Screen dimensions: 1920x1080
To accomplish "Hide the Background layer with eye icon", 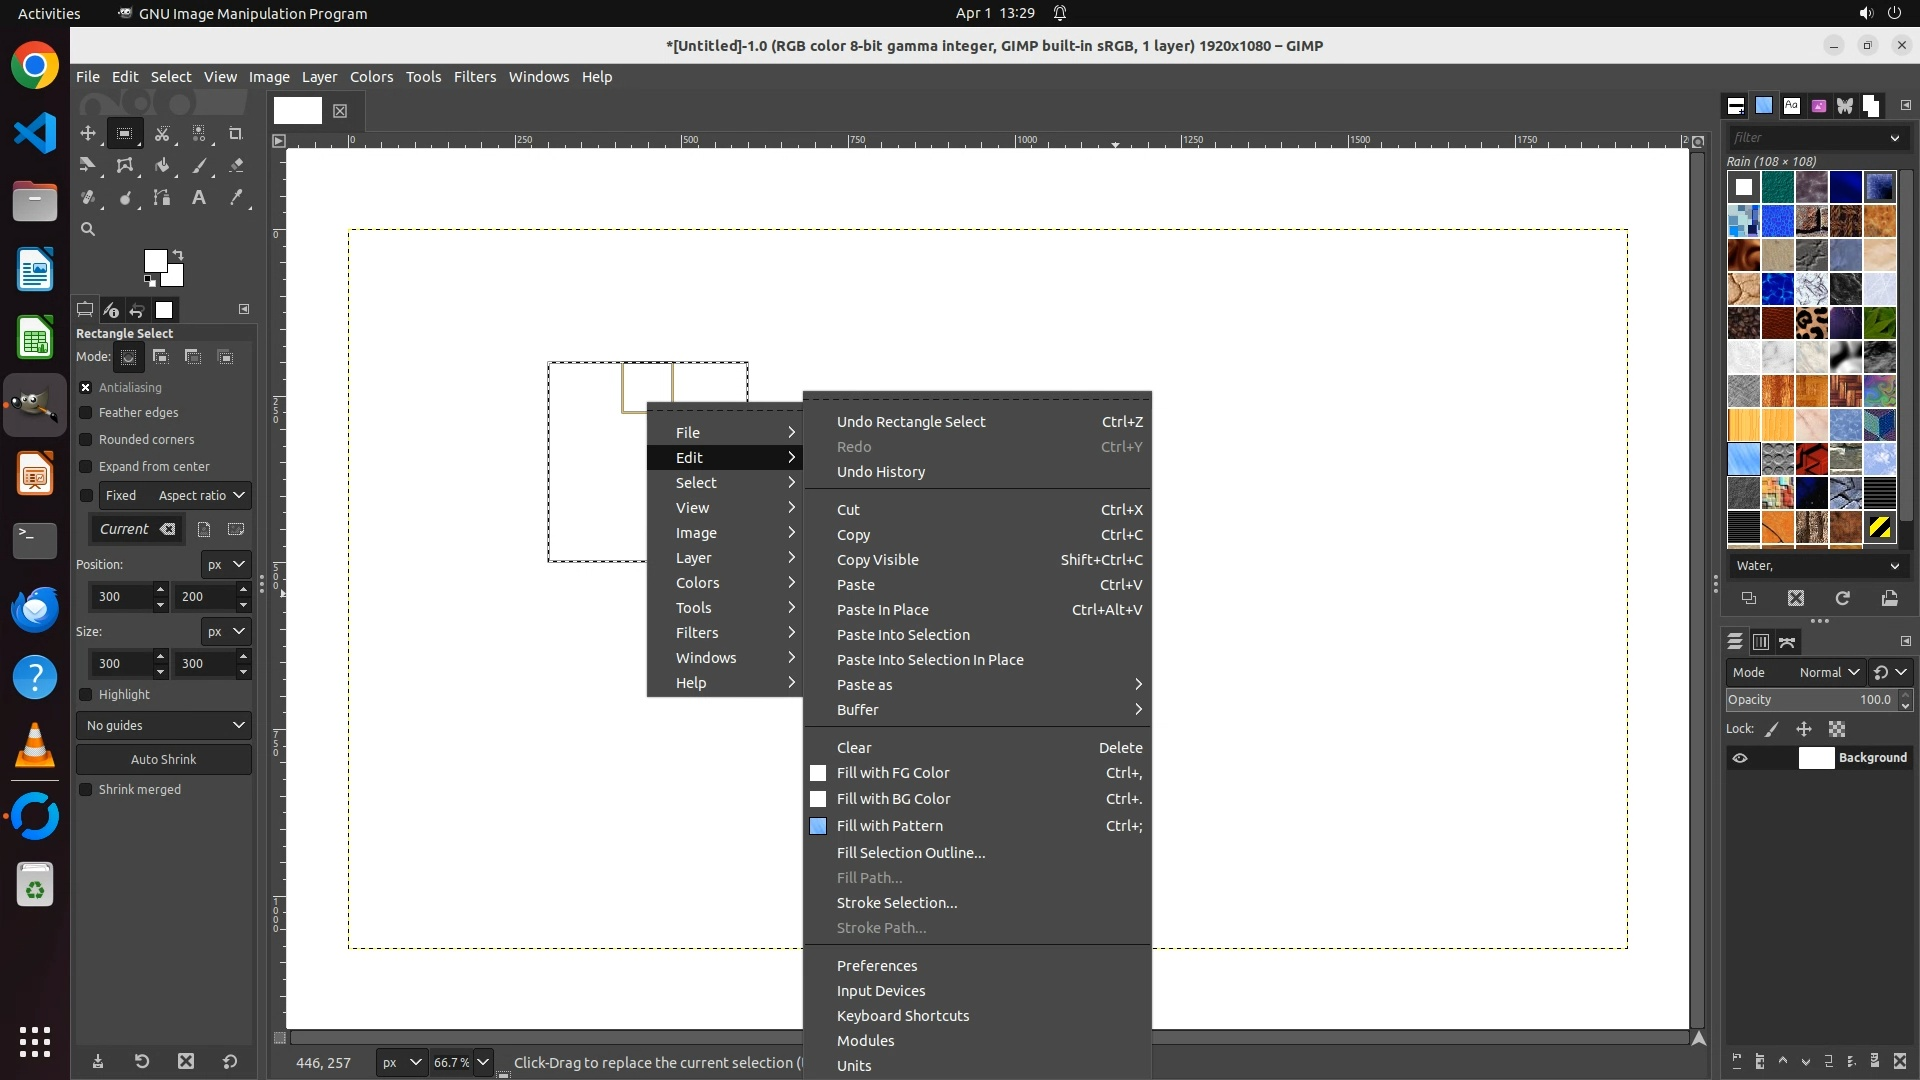I will pos(1740,758).
